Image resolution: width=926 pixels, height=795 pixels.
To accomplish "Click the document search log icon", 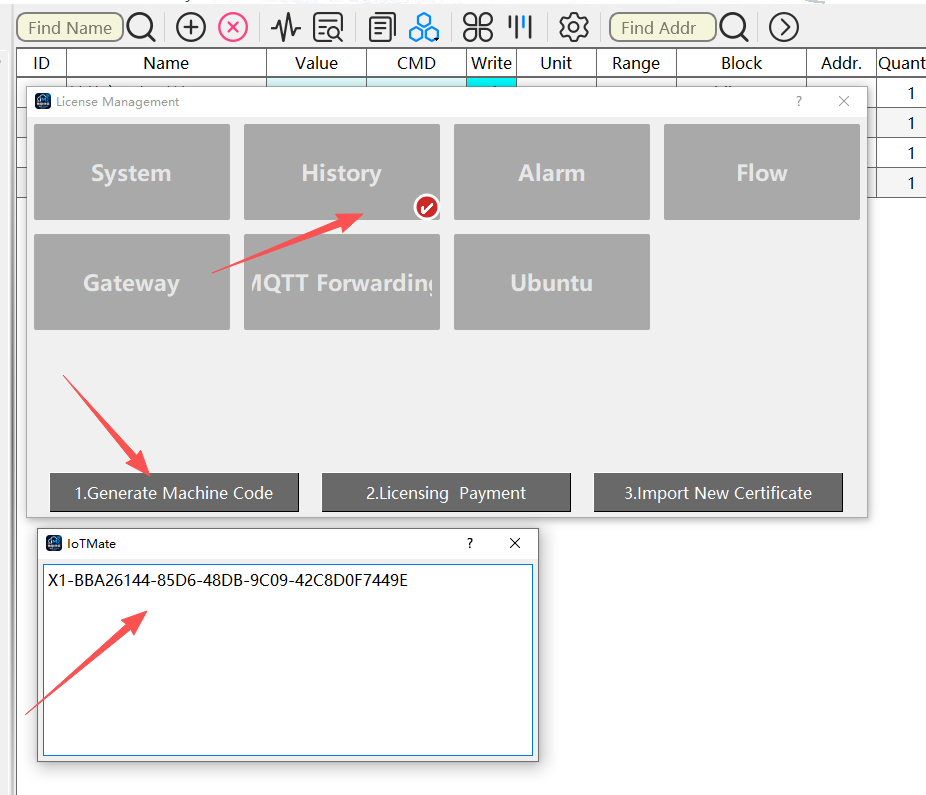I will pos(328,27).
